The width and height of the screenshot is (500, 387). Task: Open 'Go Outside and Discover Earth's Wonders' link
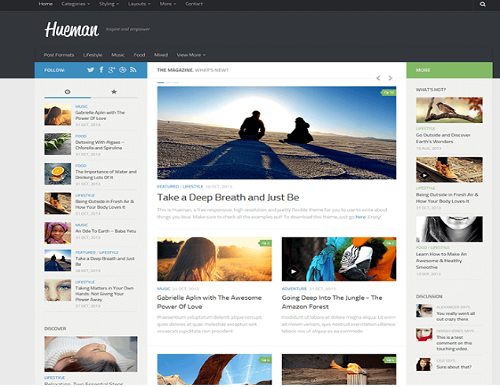coord(443,138)
